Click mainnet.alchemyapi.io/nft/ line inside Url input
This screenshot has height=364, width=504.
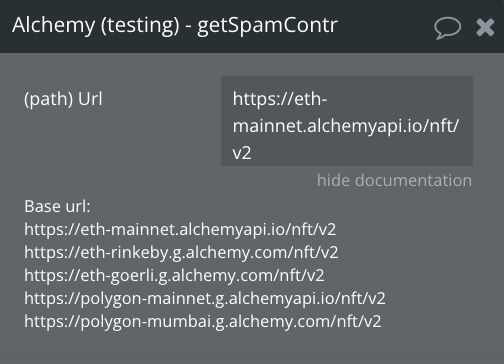[x=346, y=126]
